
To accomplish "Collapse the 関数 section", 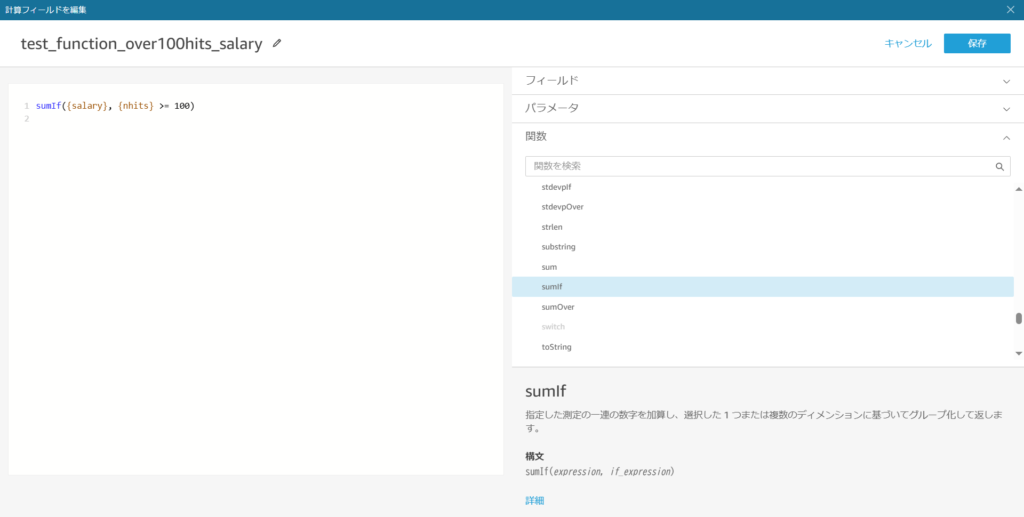I will click(x=767, y=137).
